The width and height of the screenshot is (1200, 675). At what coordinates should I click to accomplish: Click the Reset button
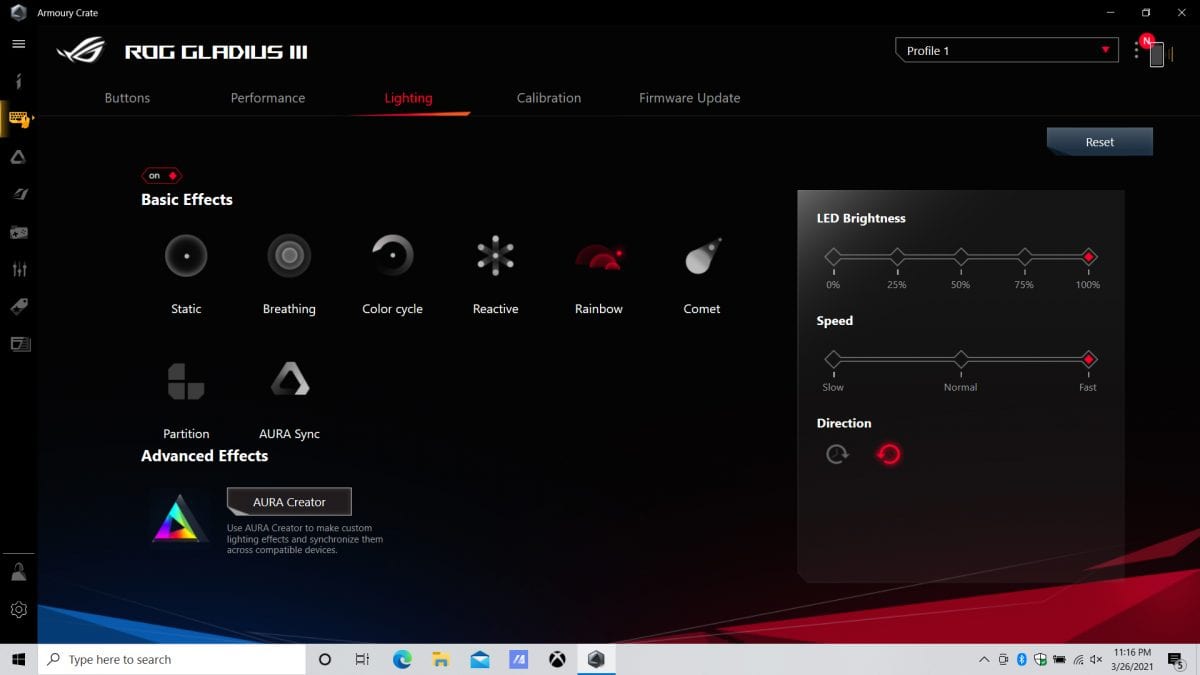click(1100, 142)
